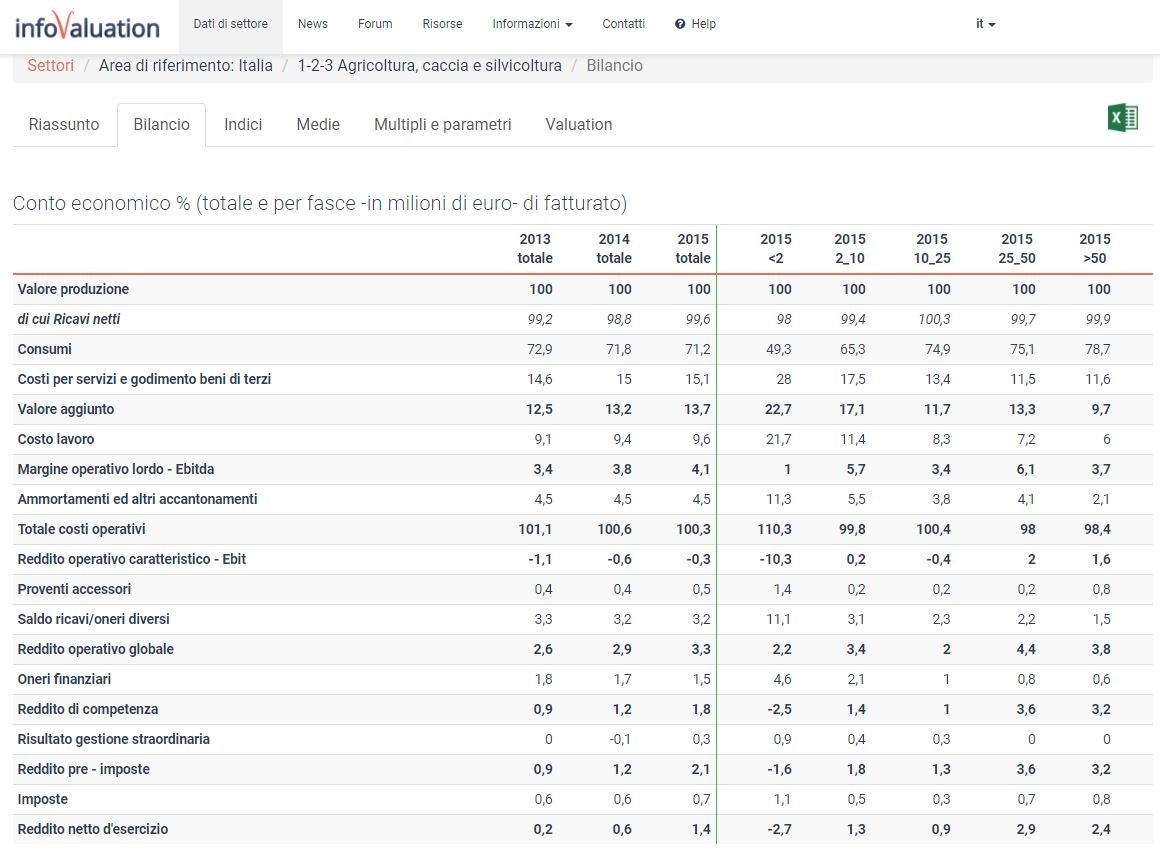
Task: Open the Risorse menu item
Action: pos(442,24)
